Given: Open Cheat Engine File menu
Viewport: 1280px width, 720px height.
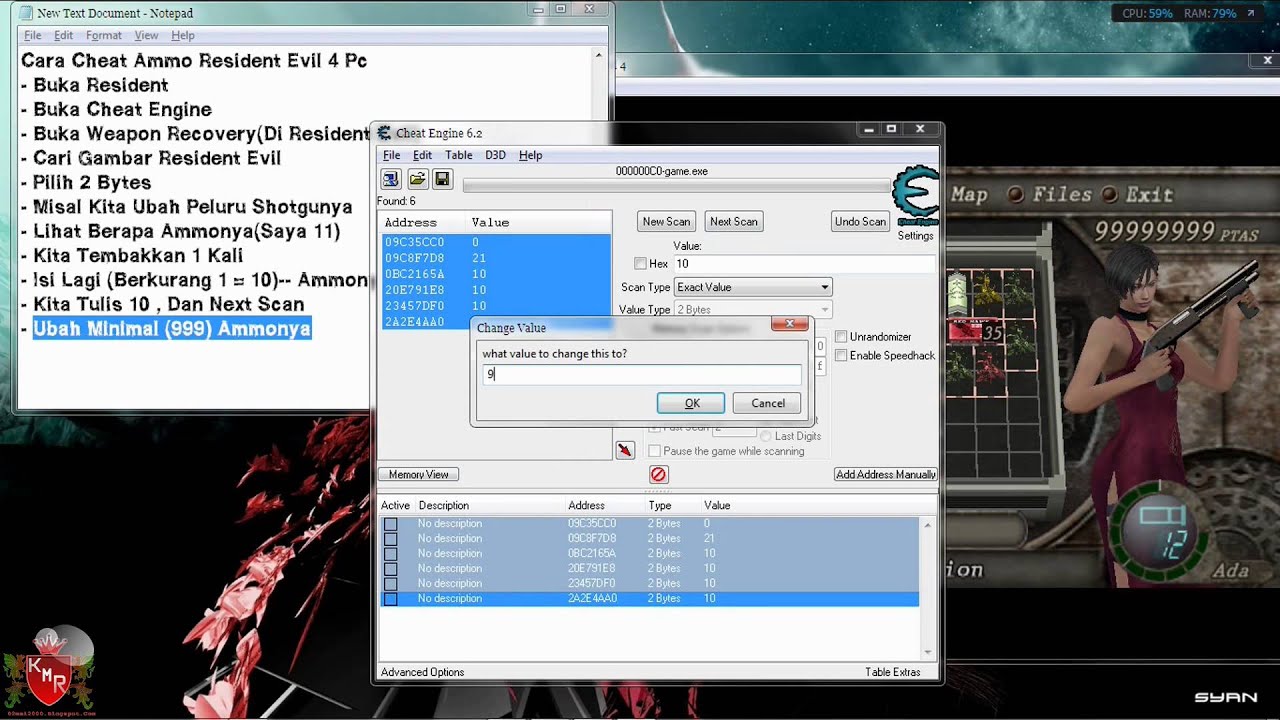Looking at the screenshot, I should [x=392, y=155].
